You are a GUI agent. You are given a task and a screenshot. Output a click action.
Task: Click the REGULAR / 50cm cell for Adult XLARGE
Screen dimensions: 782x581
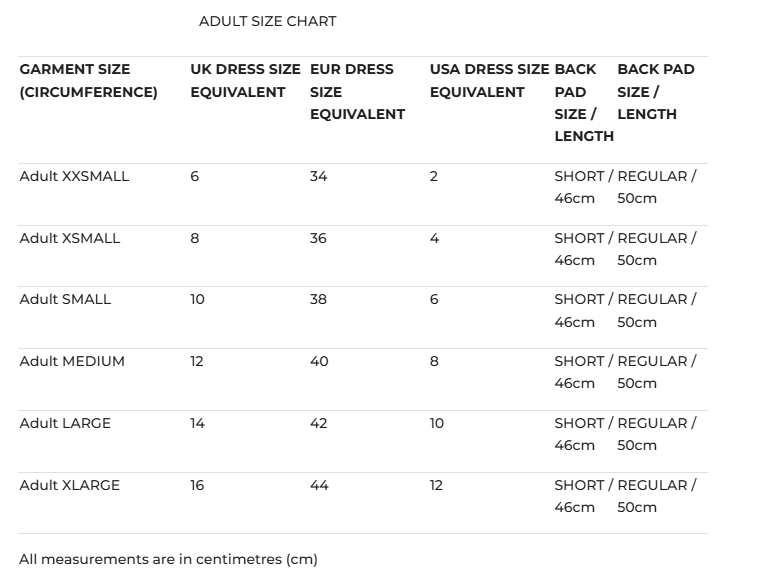coord(657,496)
